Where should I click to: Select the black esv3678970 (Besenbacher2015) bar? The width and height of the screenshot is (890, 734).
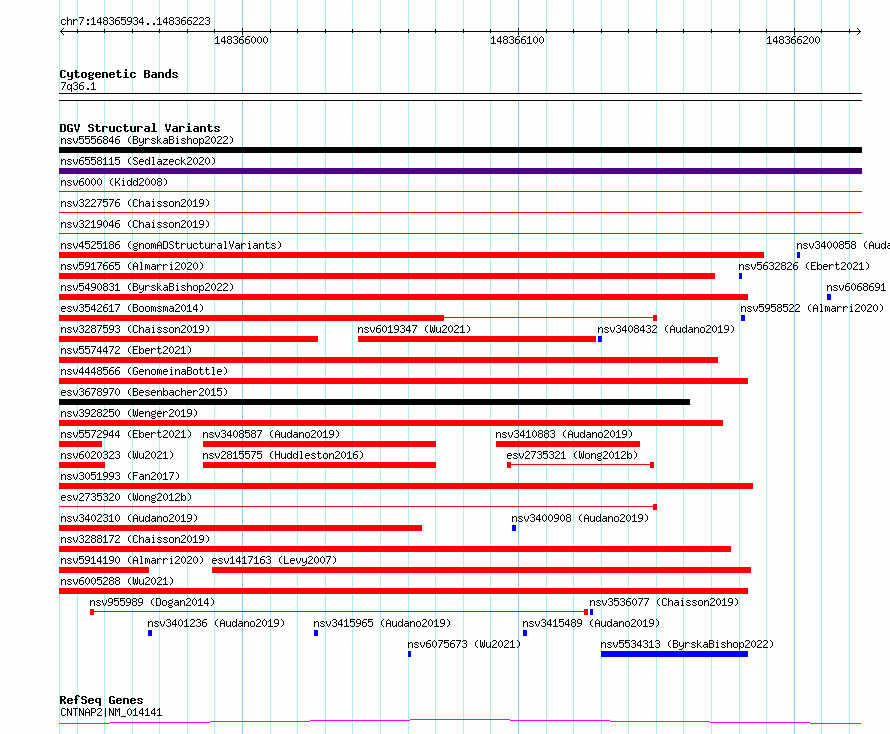[375, 402]
